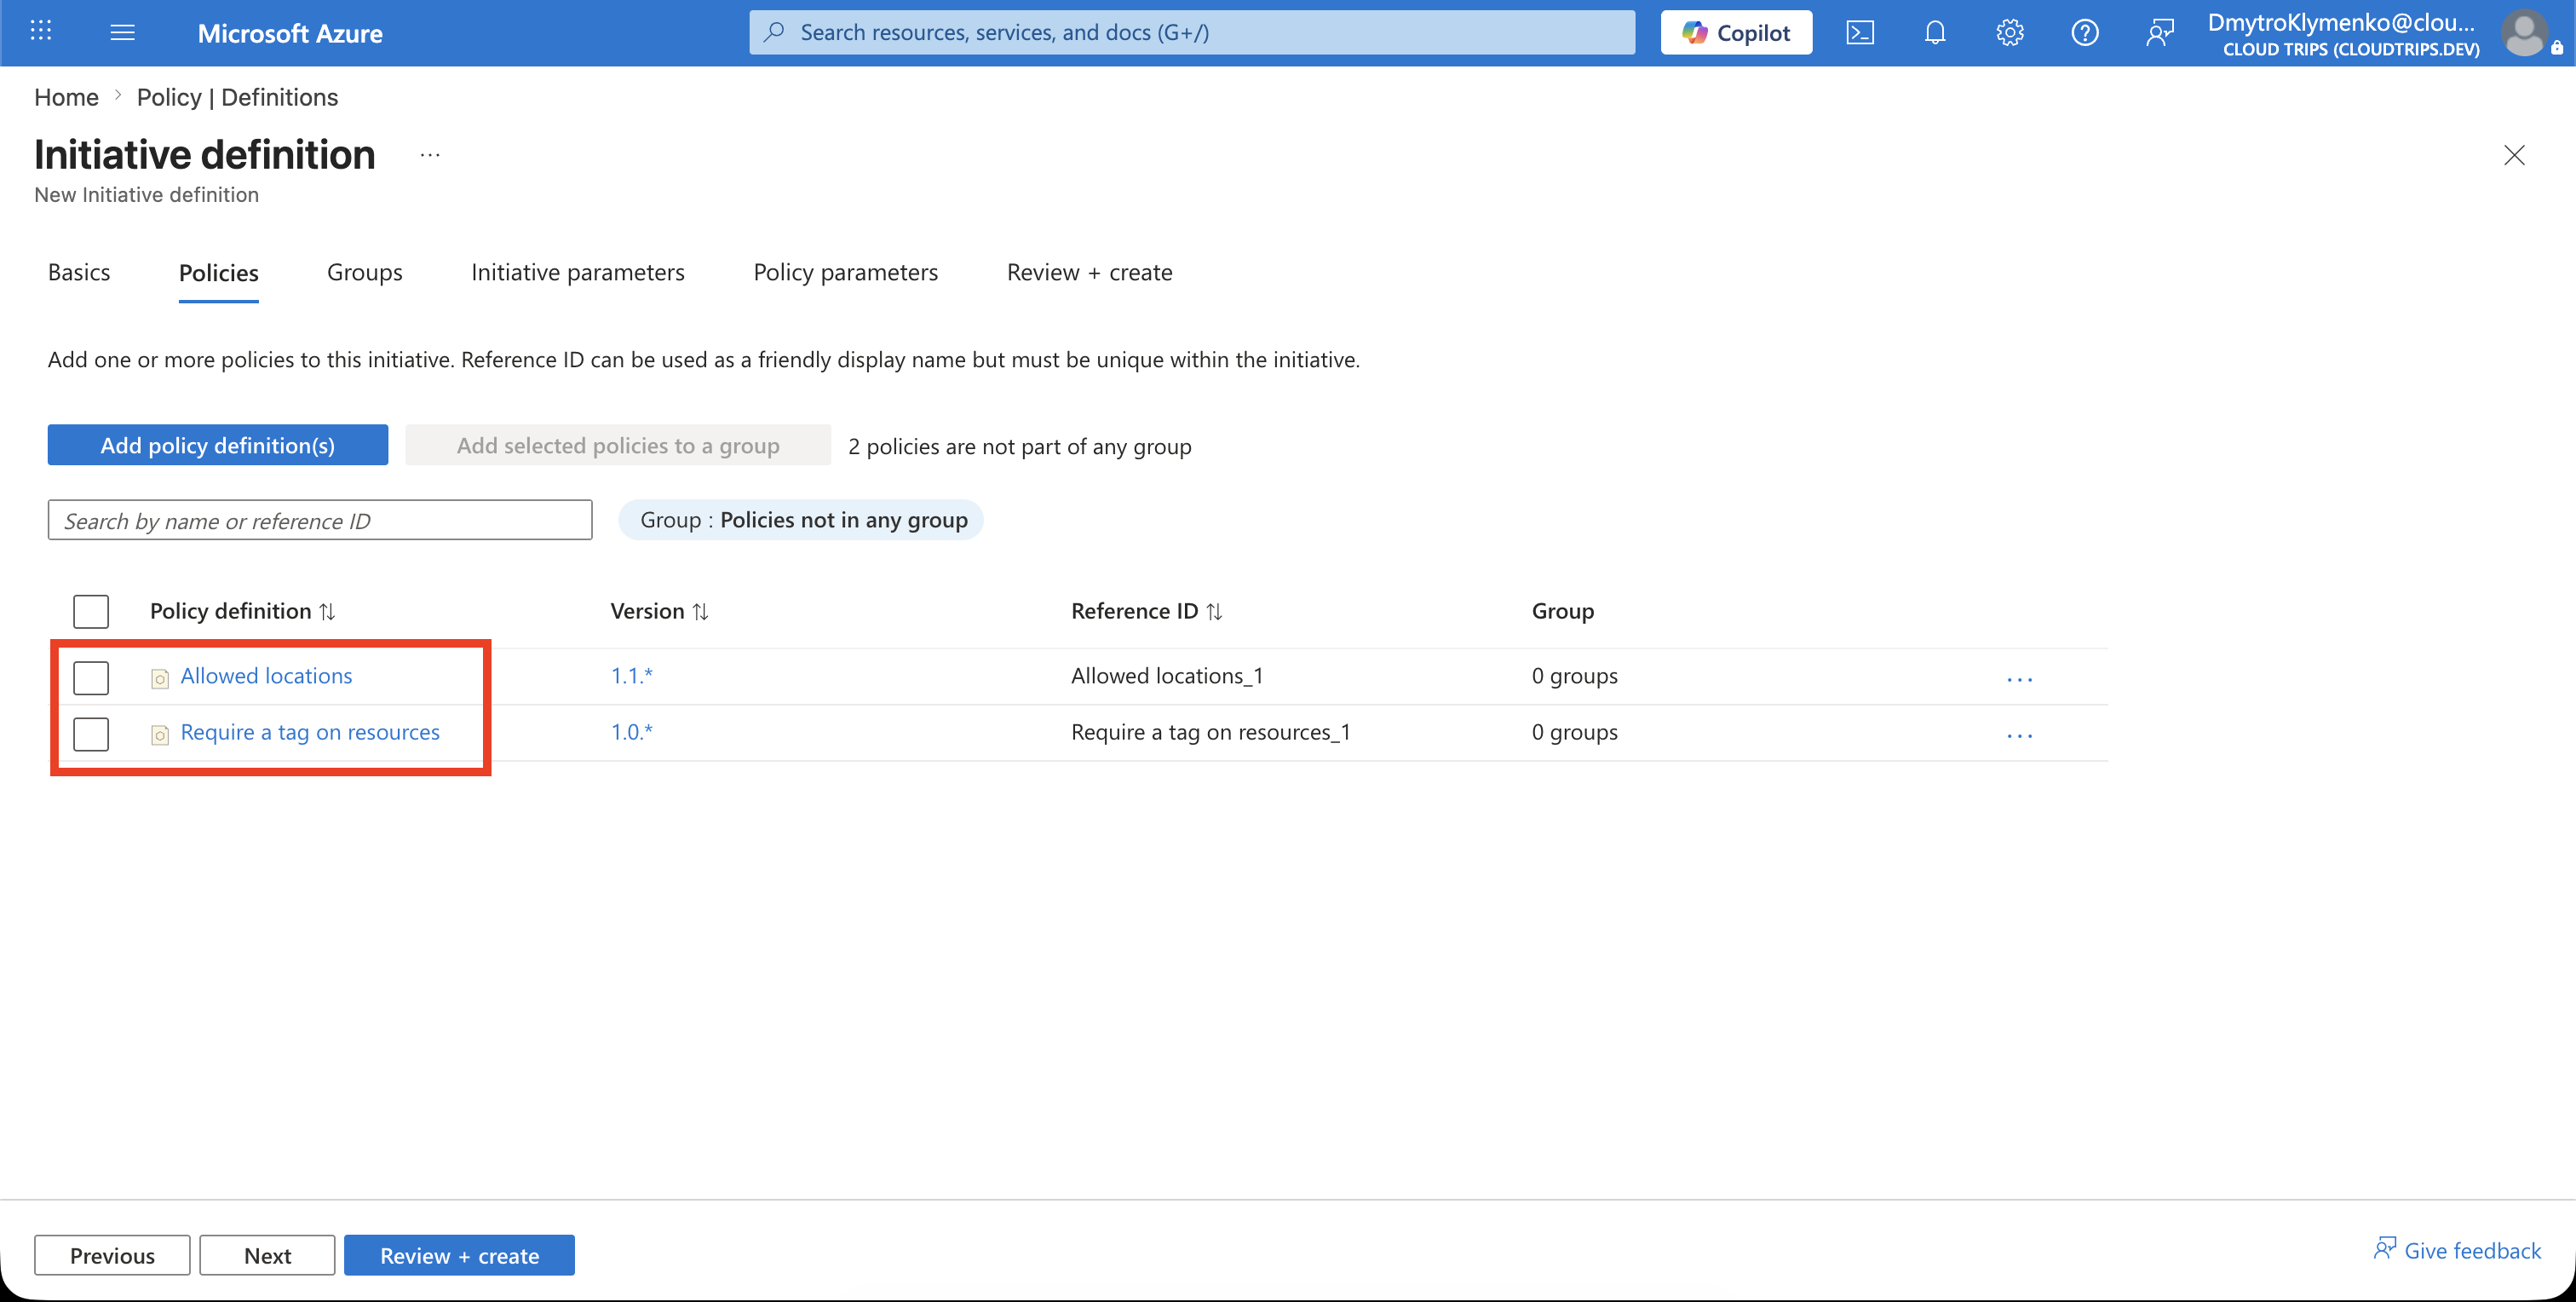Sort by Reference ID column
The image size is (2576, 1302).
pyautogui.click(x=1146, y=611)
